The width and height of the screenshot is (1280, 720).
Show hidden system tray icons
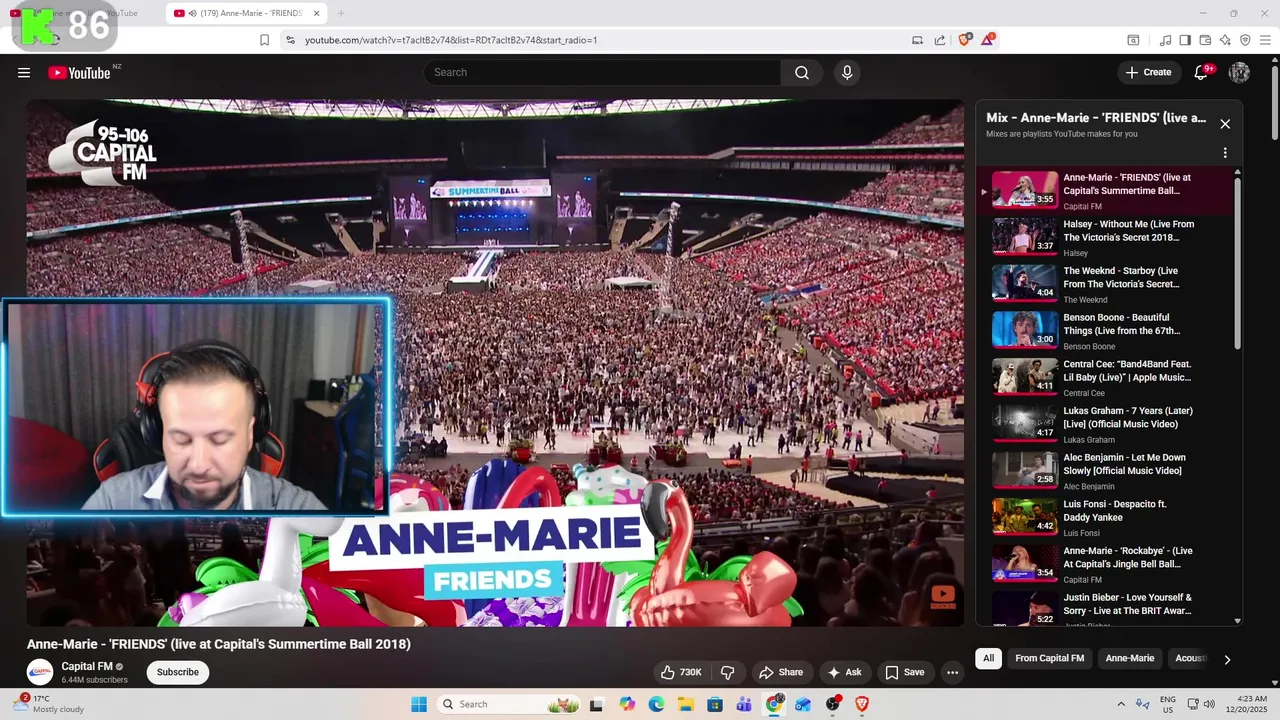[1121, 704]
